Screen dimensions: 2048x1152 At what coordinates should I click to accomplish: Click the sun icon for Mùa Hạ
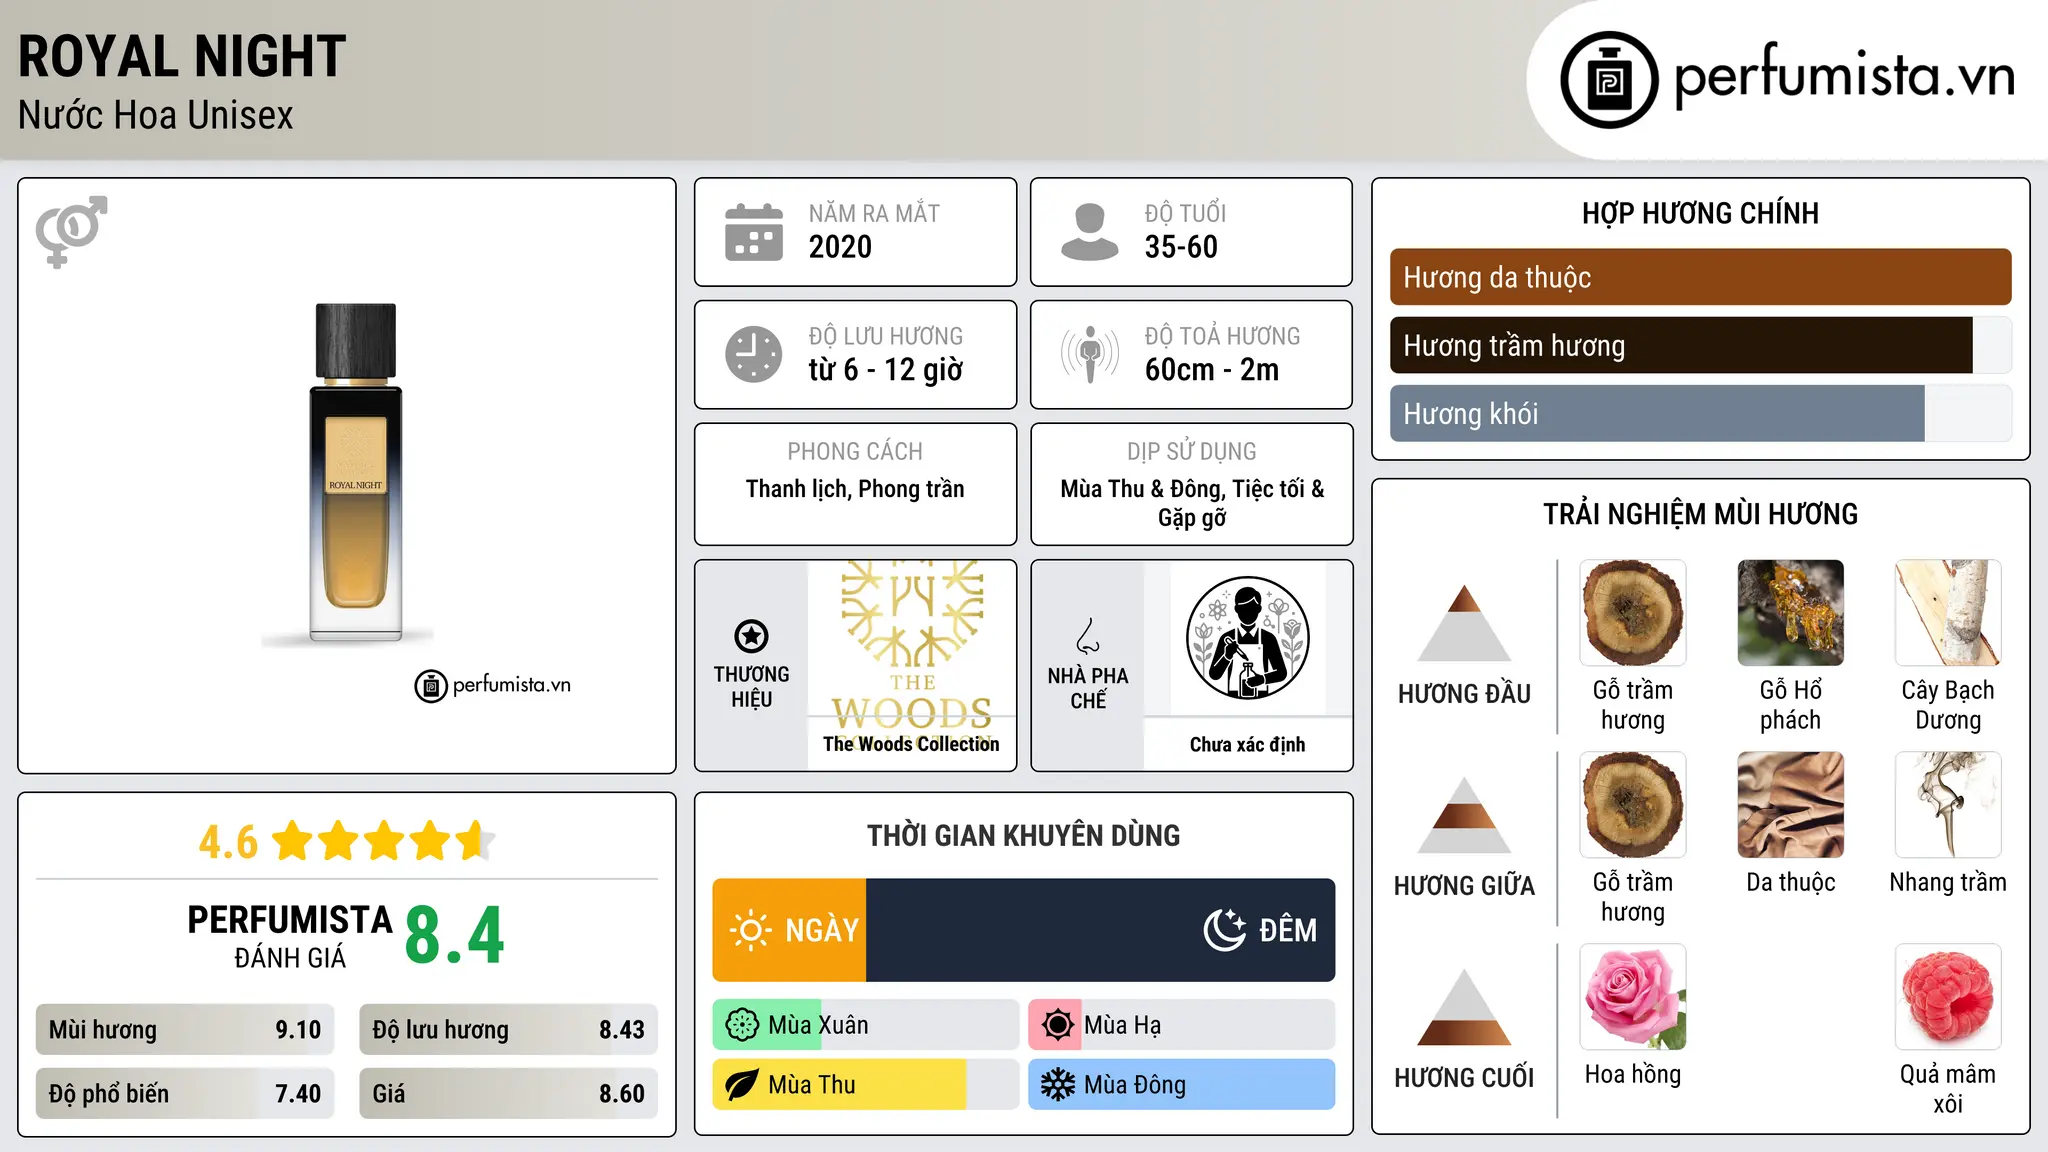(x=1057, y=1025)
